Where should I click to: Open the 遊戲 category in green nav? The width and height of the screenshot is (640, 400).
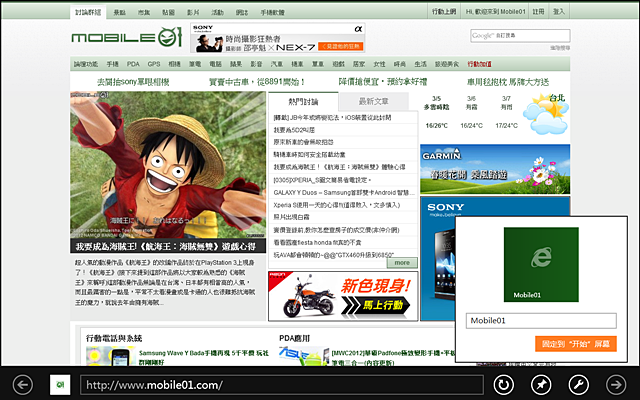pyautogui.click(x=338, y=64)
